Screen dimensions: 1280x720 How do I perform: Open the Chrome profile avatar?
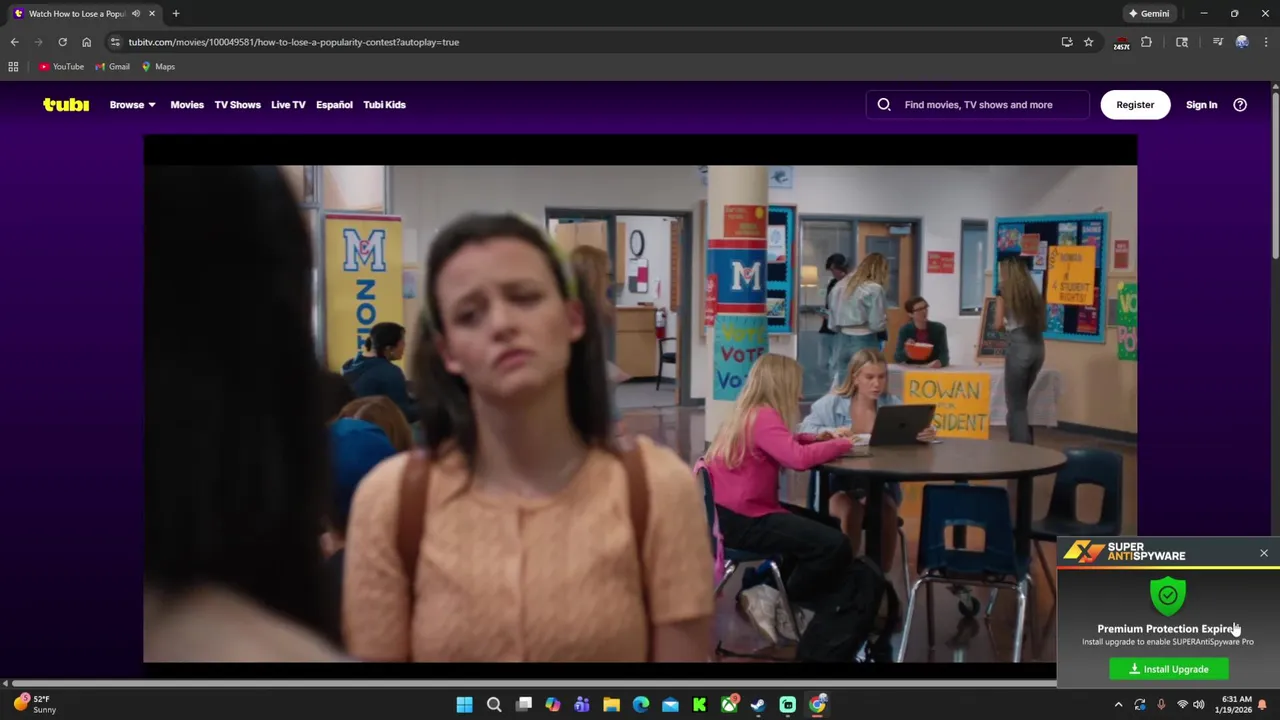(x=1242, y=42)
